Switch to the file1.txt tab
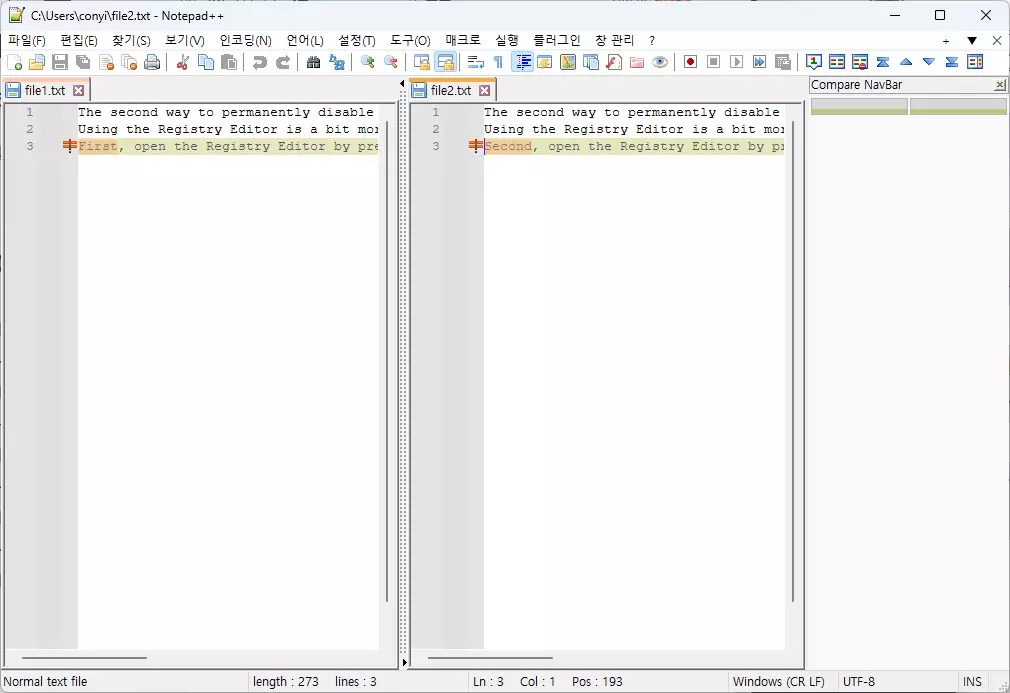 44,90
